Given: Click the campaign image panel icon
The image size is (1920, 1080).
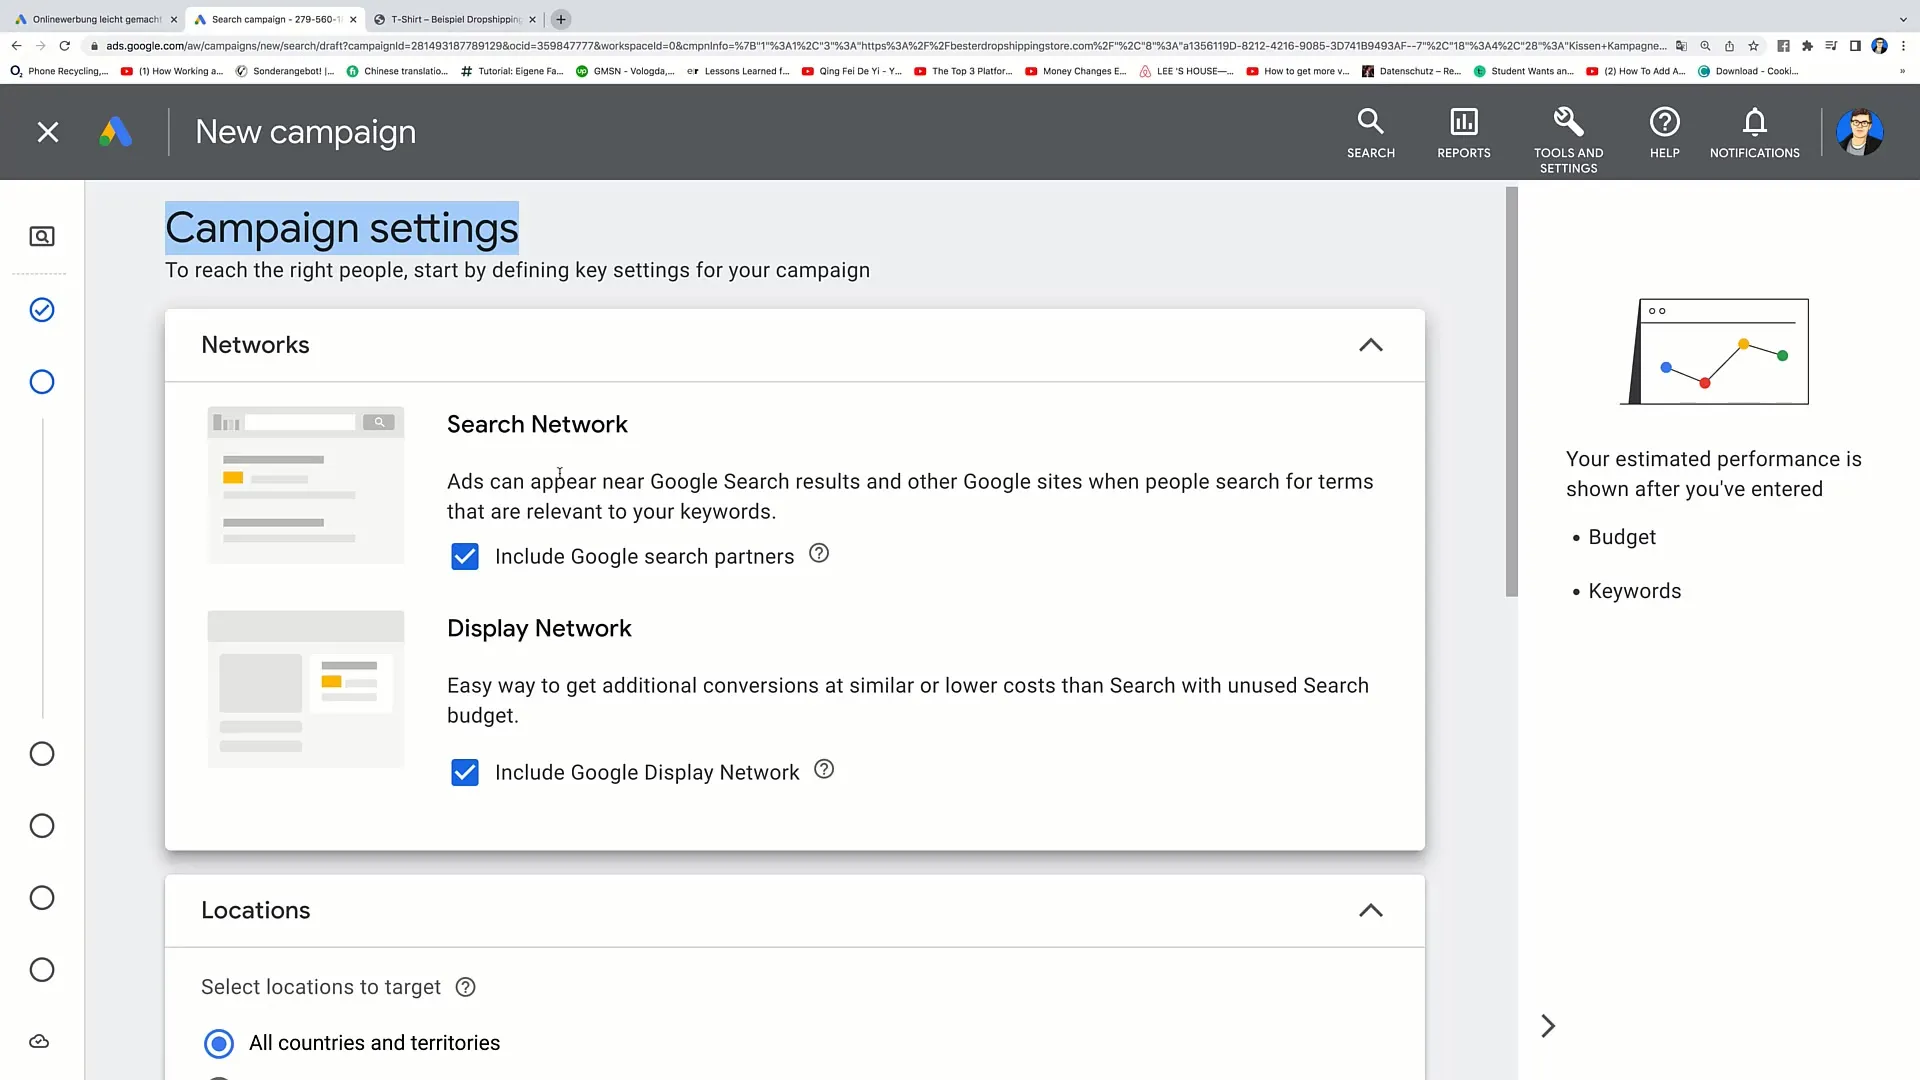Looking at the screenshot, I should [x=41, y=236].
